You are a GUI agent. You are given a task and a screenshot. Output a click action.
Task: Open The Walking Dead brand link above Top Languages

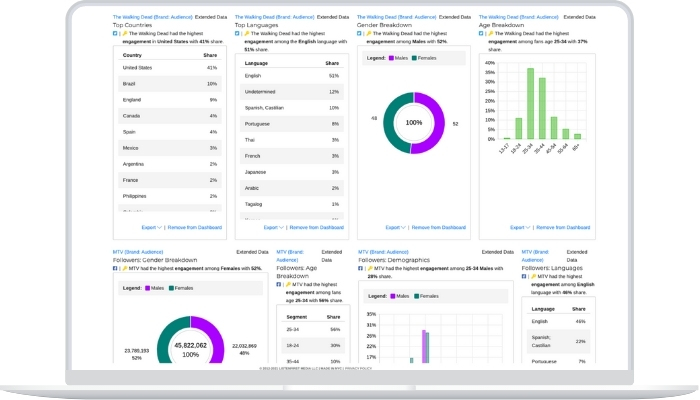pyautogui.click(x=275, y=17)
